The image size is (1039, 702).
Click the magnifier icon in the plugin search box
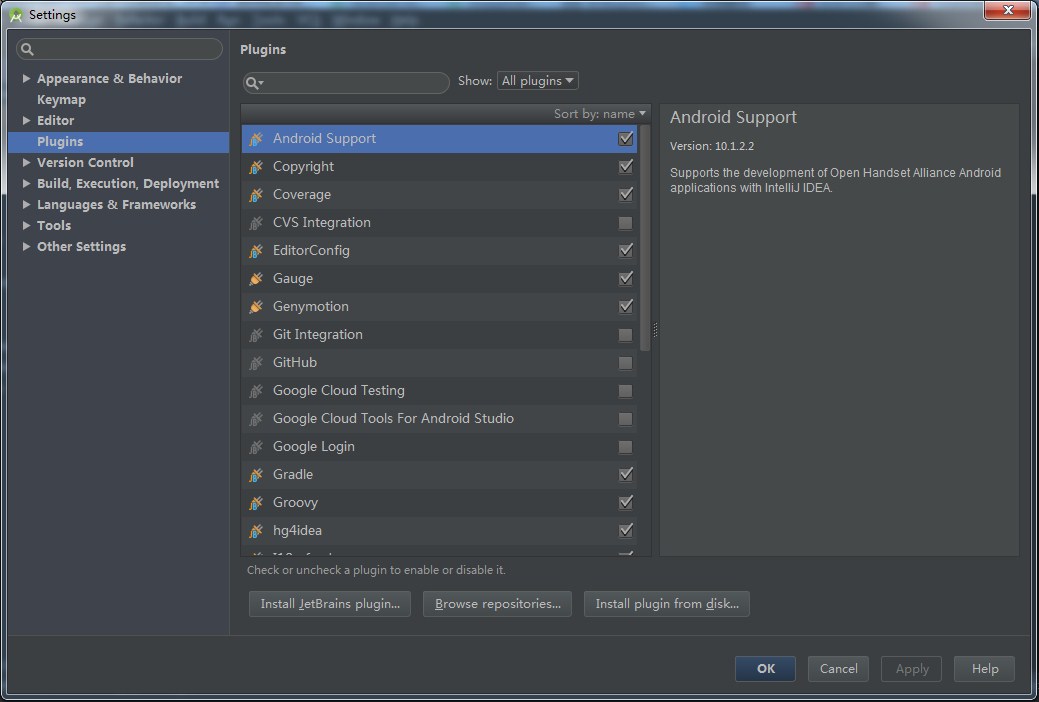[254, 82]
